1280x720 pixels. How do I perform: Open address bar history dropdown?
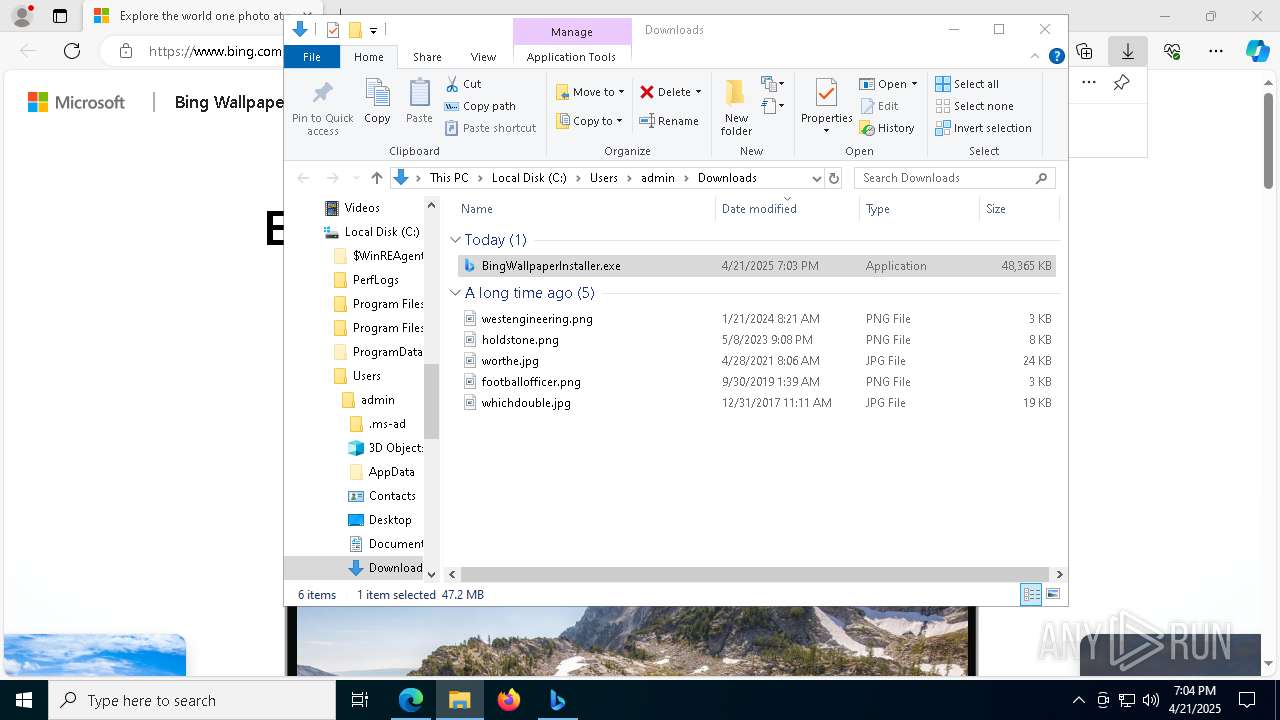coord(816,178)
